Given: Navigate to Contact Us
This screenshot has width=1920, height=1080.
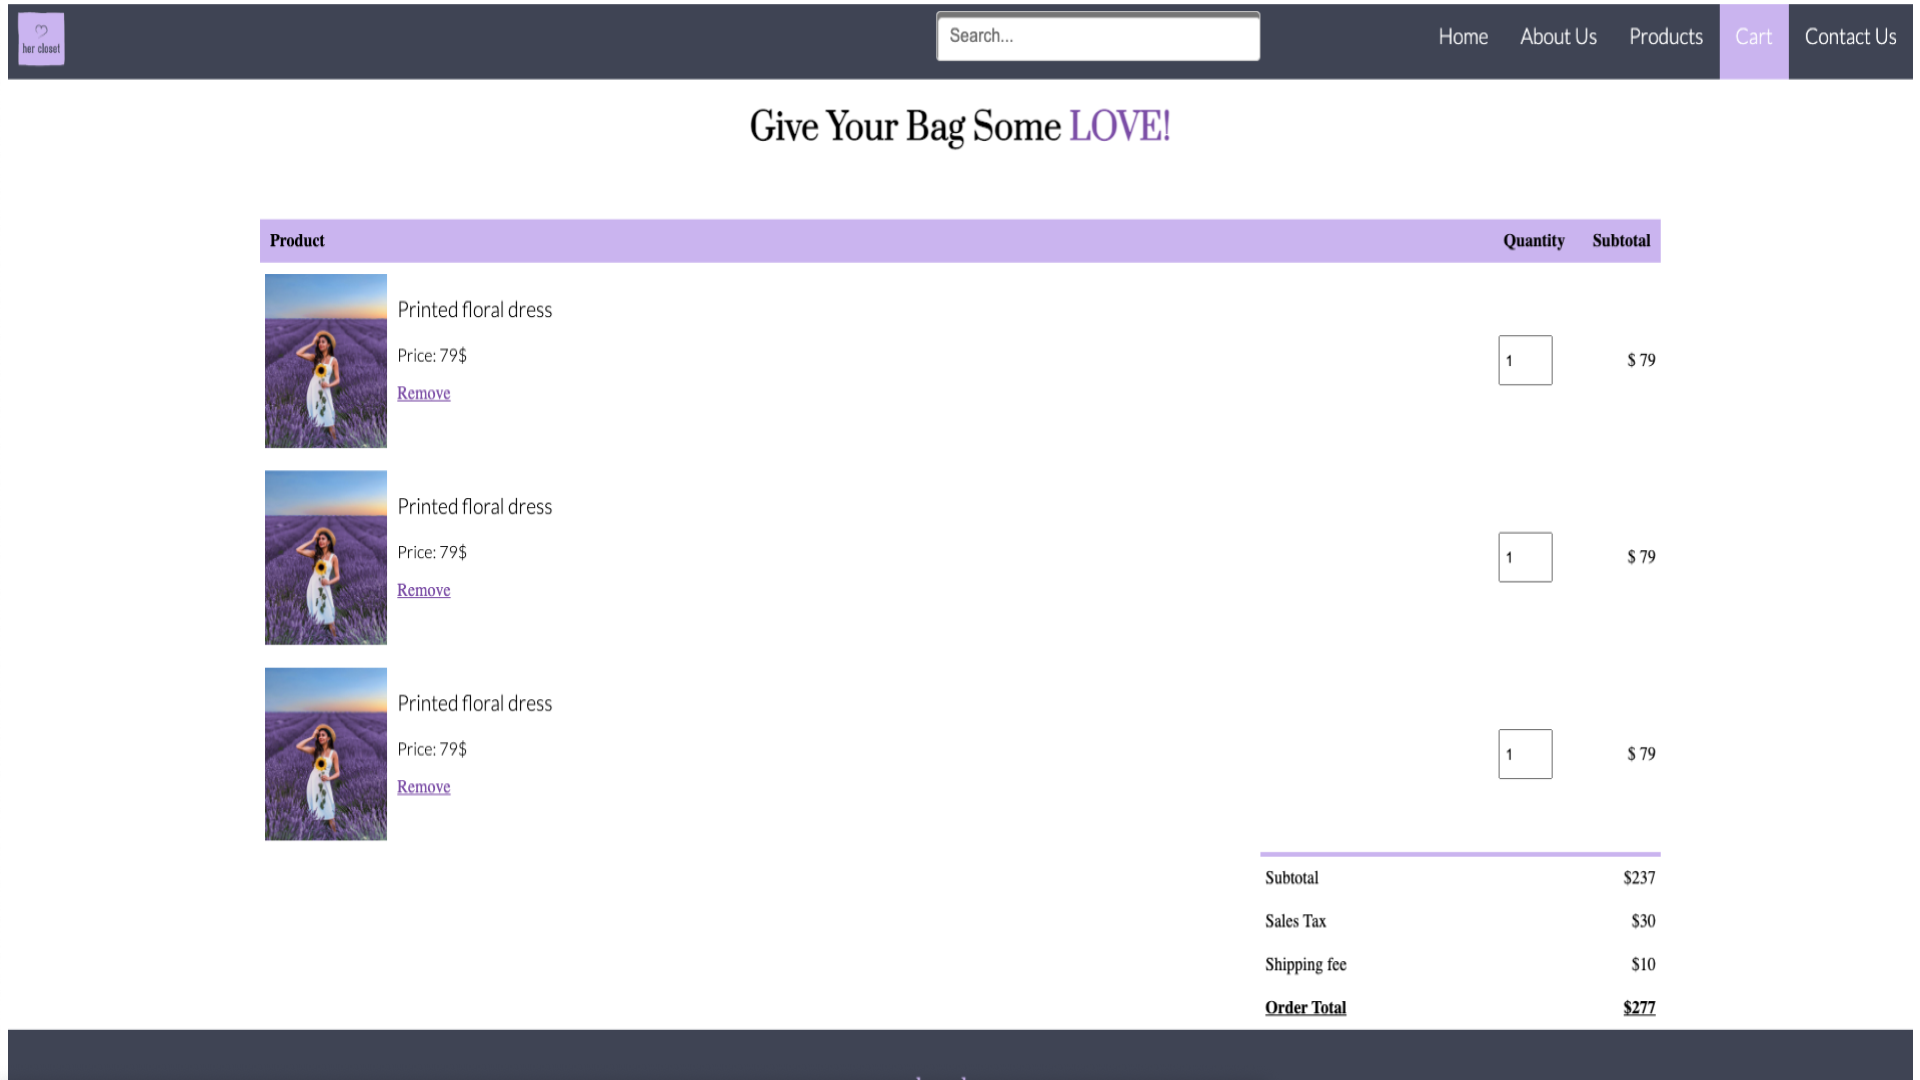Looking at the screenshot, I should click(x=1849, y=37).
